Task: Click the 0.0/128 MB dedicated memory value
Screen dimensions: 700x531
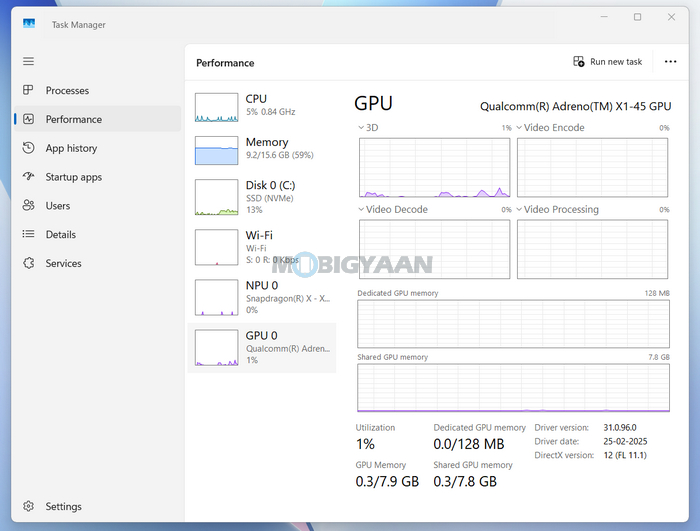Action: click(469, 444)
